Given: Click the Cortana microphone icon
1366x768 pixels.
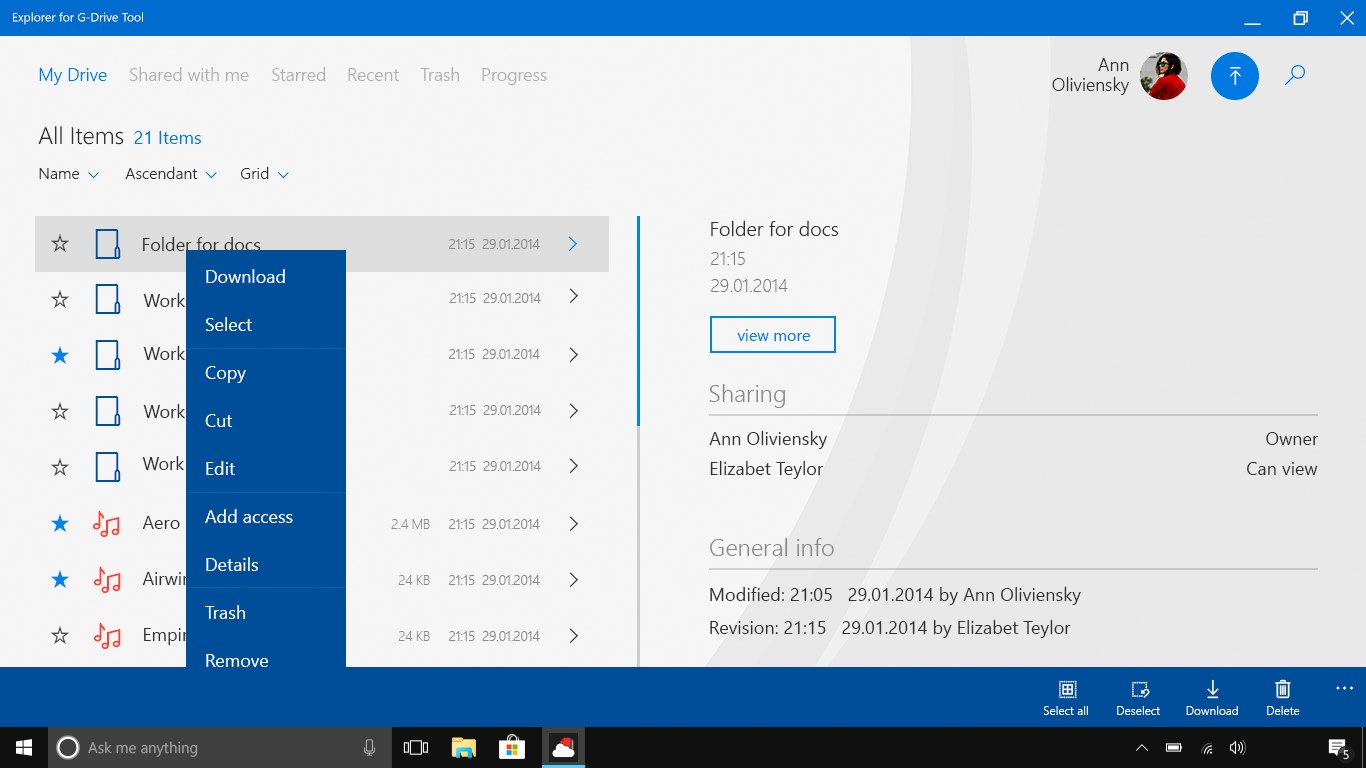Looking at the screenshot, I should 369,747.
